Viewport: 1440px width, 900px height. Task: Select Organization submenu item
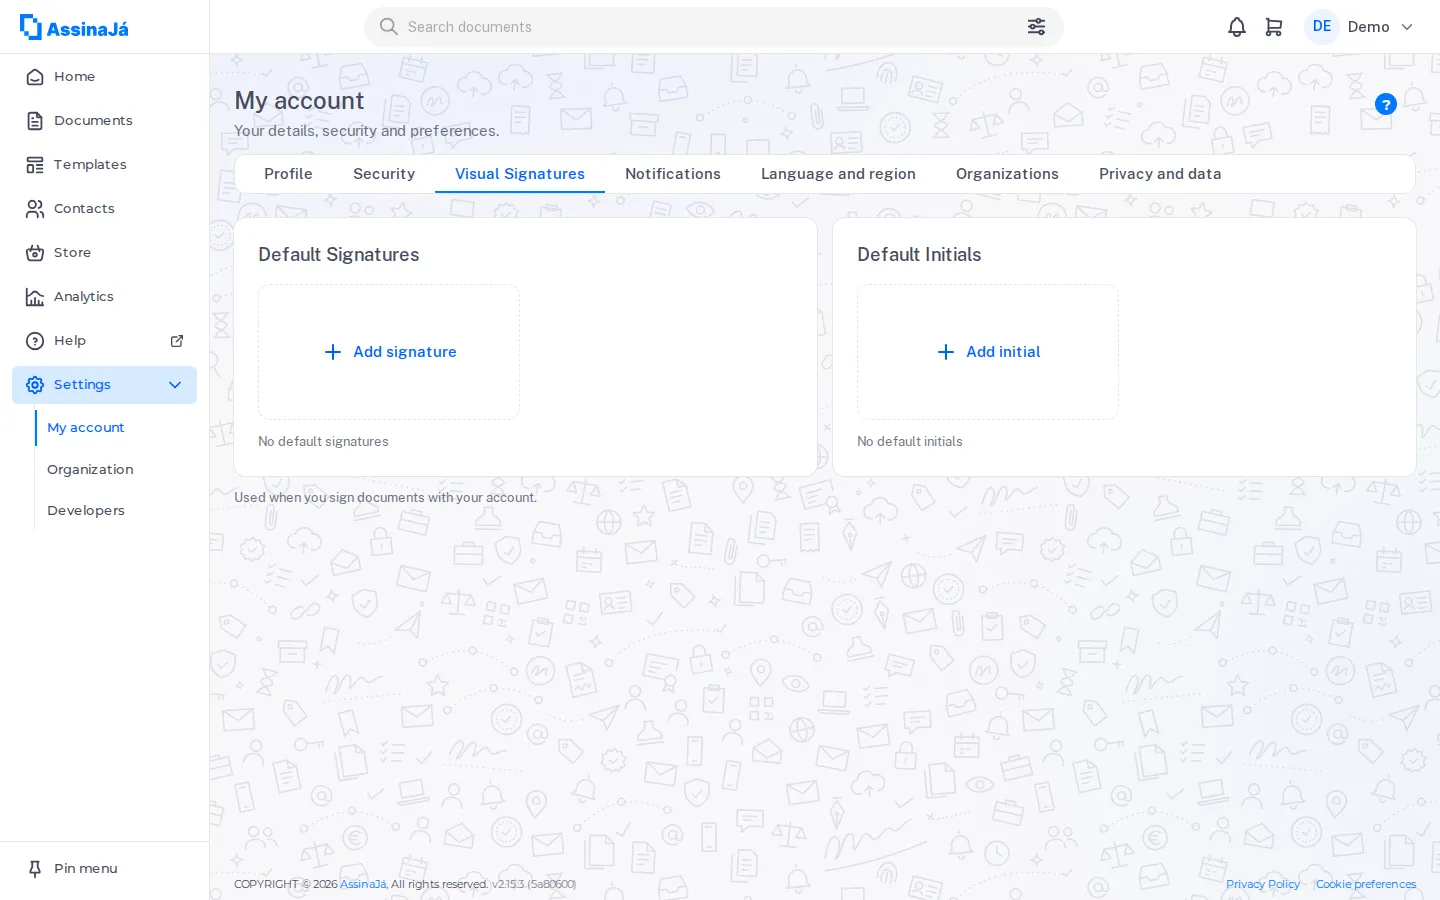tap(90, 470)
